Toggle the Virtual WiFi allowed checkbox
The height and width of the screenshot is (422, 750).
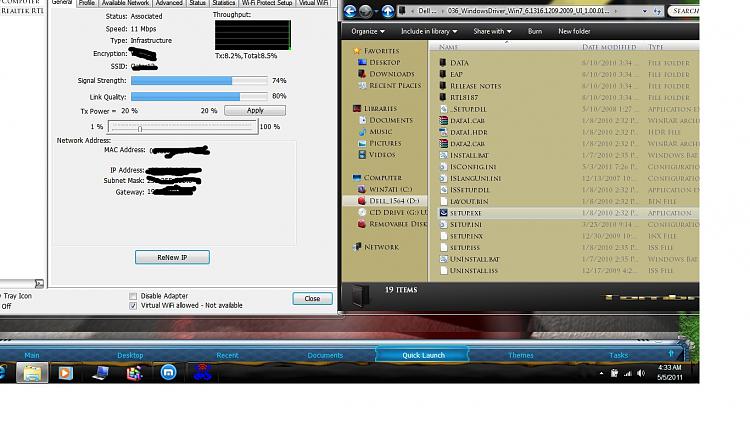pos(133,306)
